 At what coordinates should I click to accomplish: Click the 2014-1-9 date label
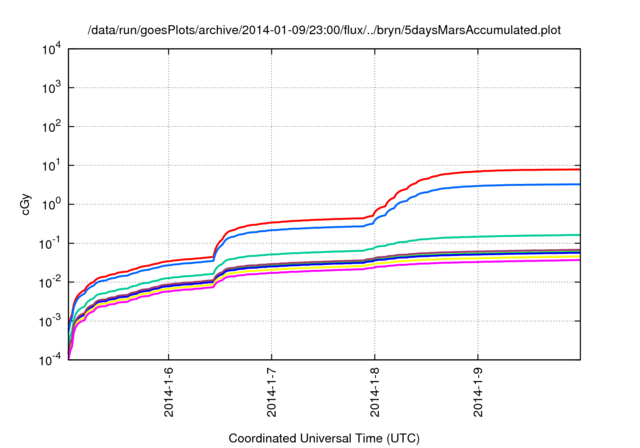[478, 392]
